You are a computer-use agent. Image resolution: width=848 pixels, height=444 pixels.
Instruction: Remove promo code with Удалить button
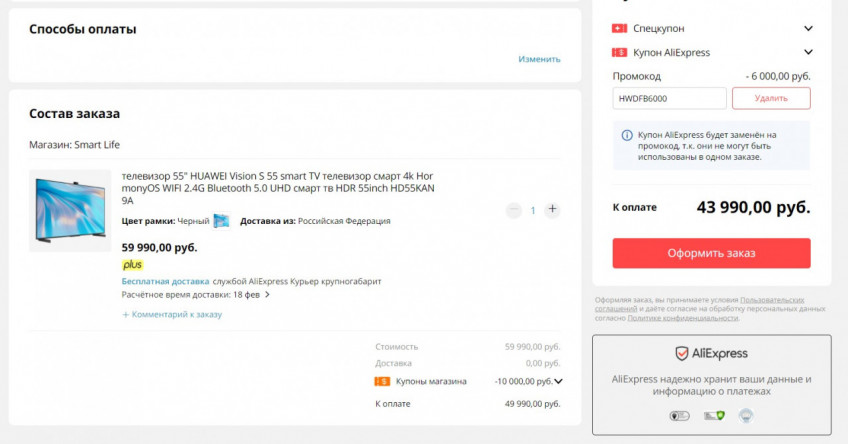[x=771, y=98]
